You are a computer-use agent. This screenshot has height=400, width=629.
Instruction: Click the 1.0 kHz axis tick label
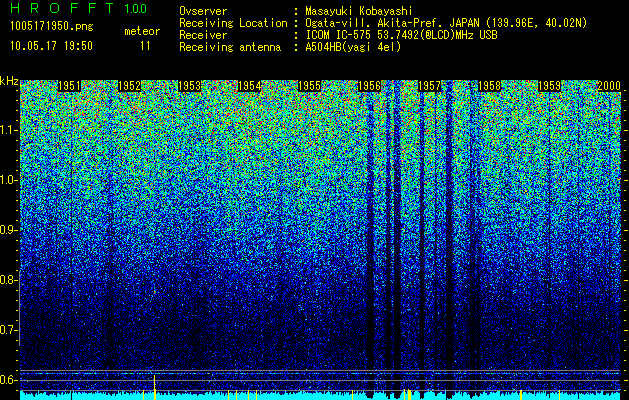[x=9, y=180]
